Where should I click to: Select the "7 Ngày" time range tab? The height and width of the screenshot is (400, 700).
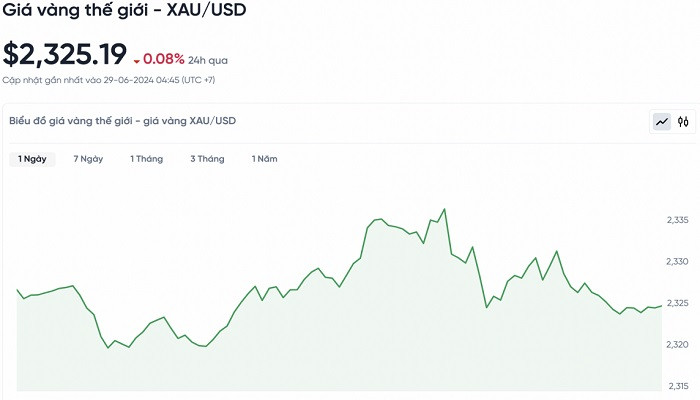click(x=88, y=159)
